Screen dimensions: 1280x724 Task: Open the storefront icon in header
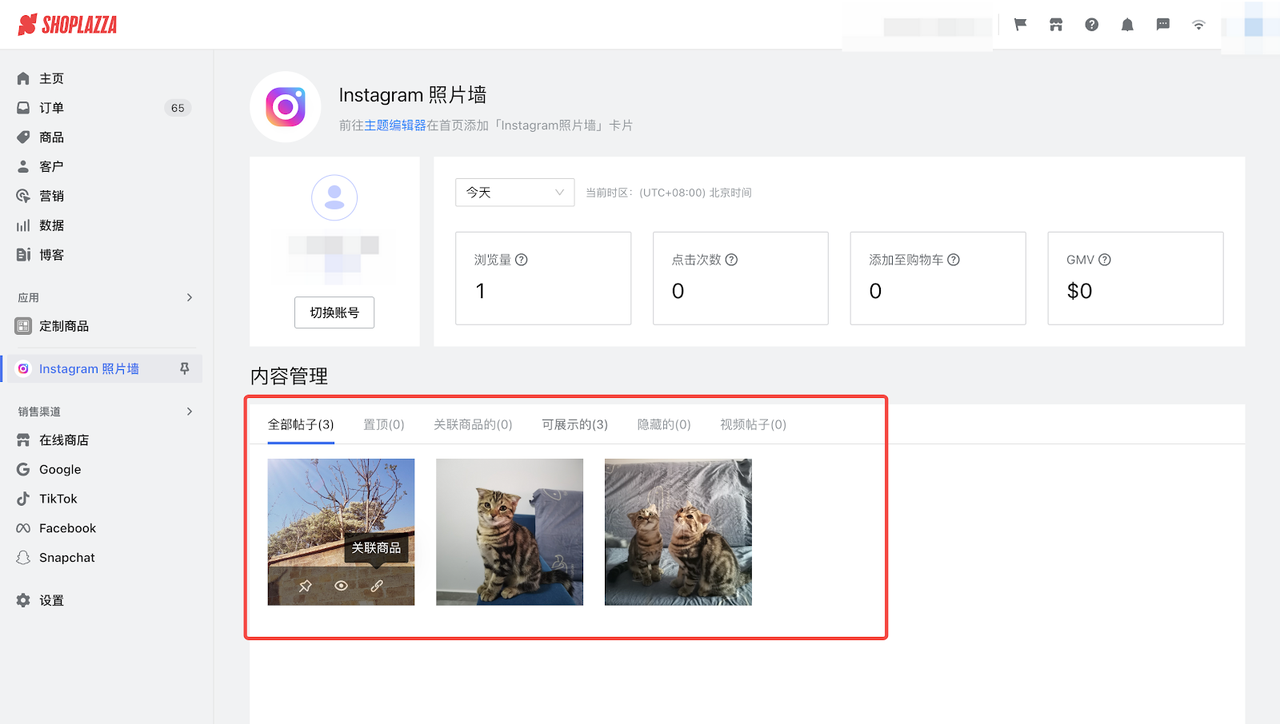1056,25
